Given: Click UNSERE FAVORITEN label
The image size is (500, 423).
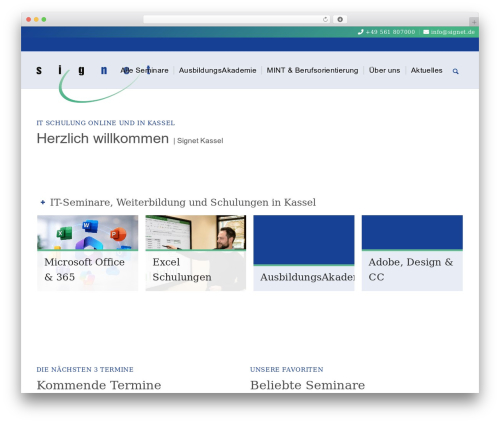Looking at the screenshot, I should 287,369.
